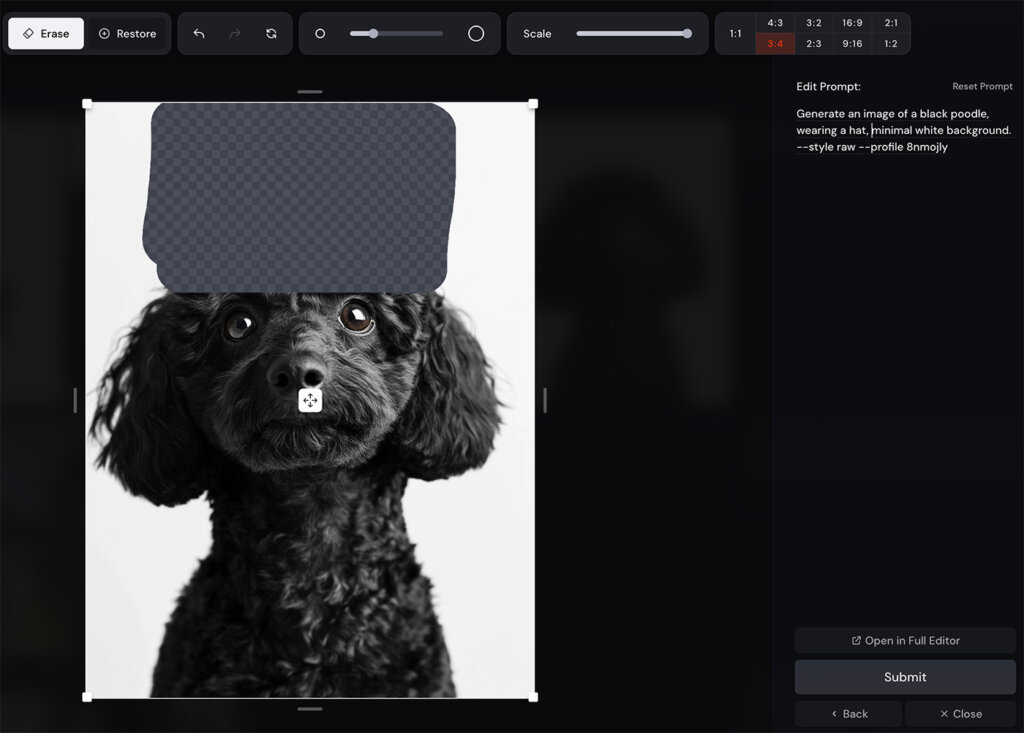Image resolution: width=1024 pixels, height=733 pixels.
Task: Click the bottom-right corner crop handle
Action: (532, 697)
